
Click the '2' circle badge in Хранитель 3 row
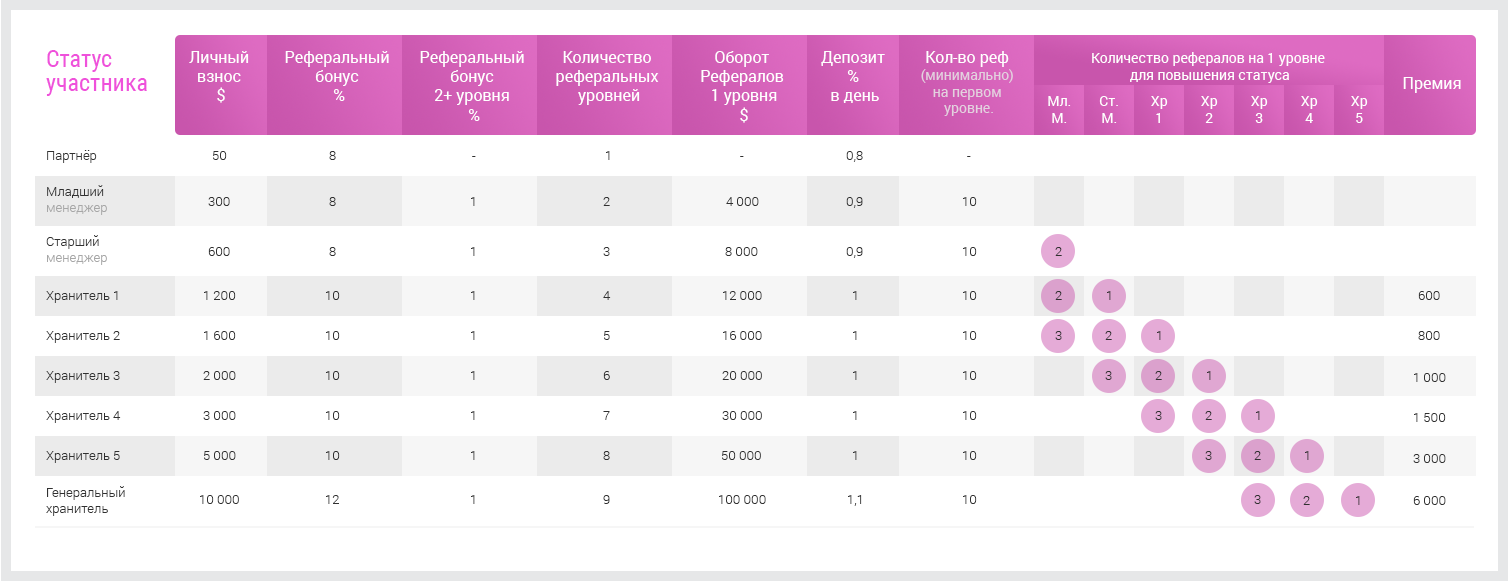coord(1158,376)
